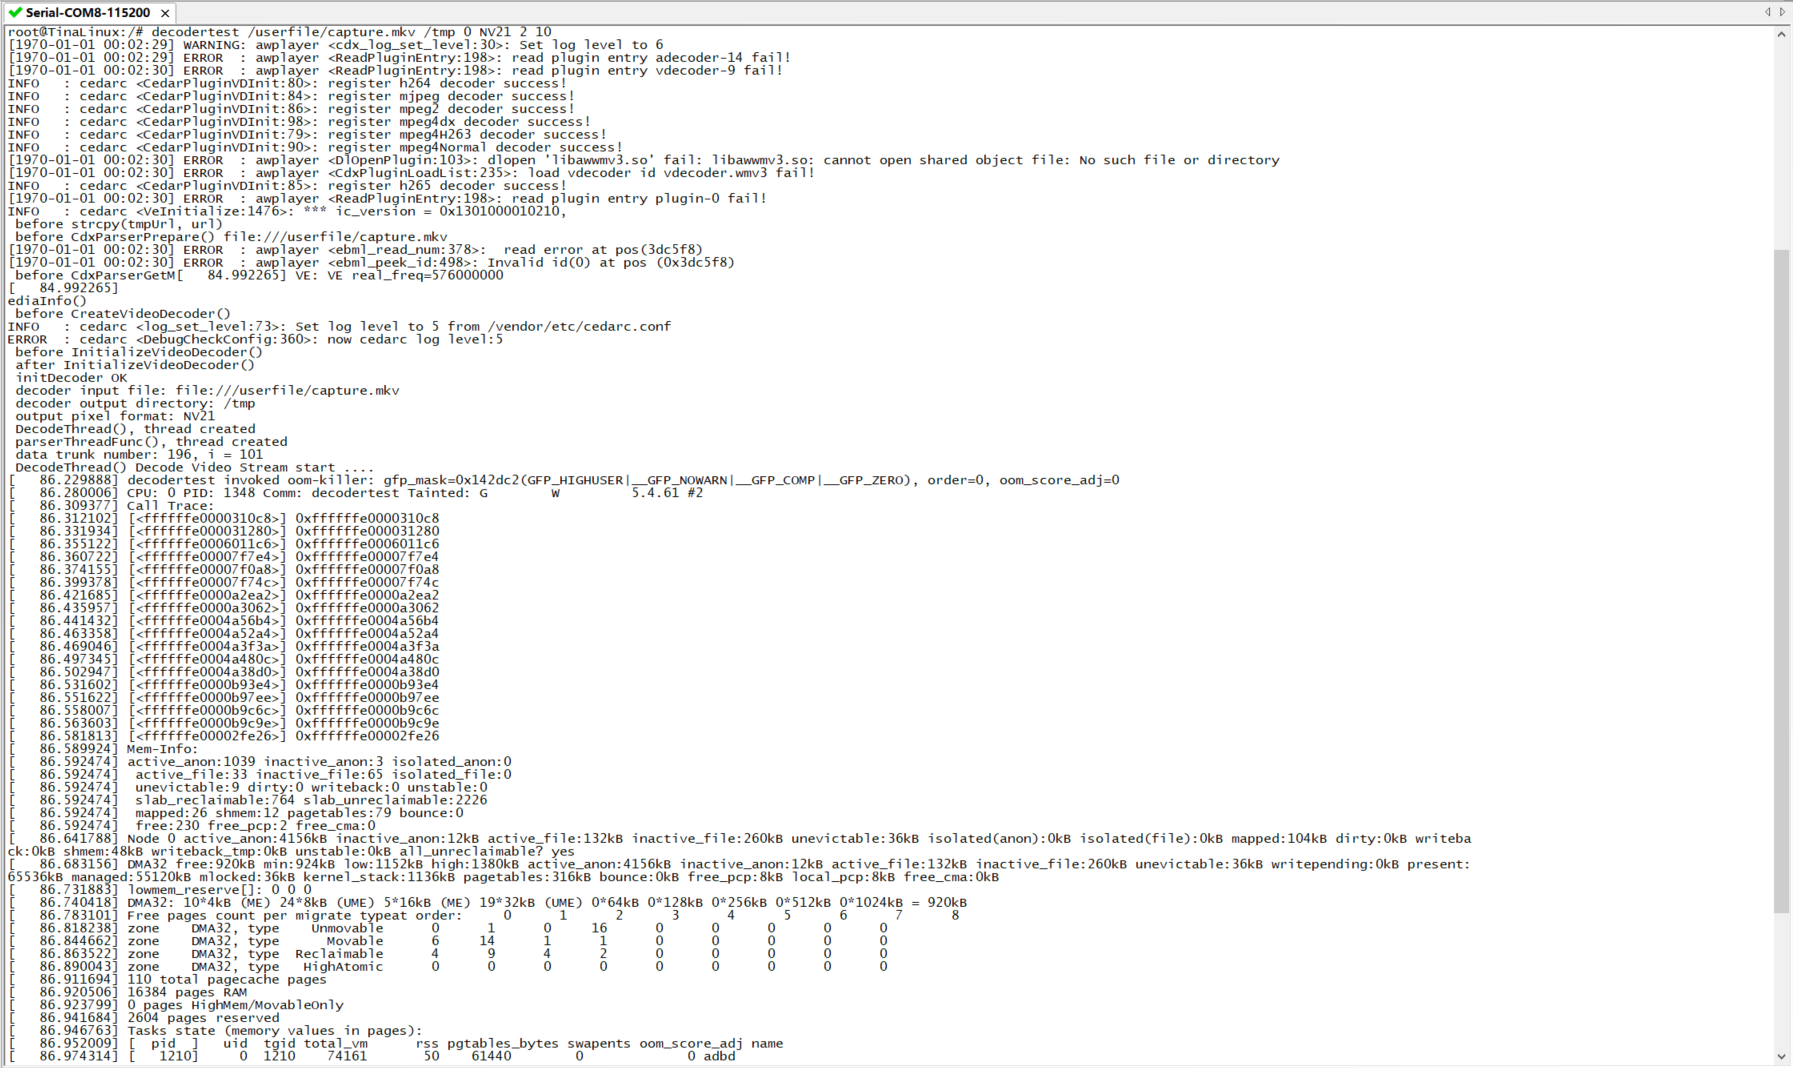Click the libawwmv3.so dlopen fail error line
This screenshot has width=1793, height=1068.
[x=640, y=160]
